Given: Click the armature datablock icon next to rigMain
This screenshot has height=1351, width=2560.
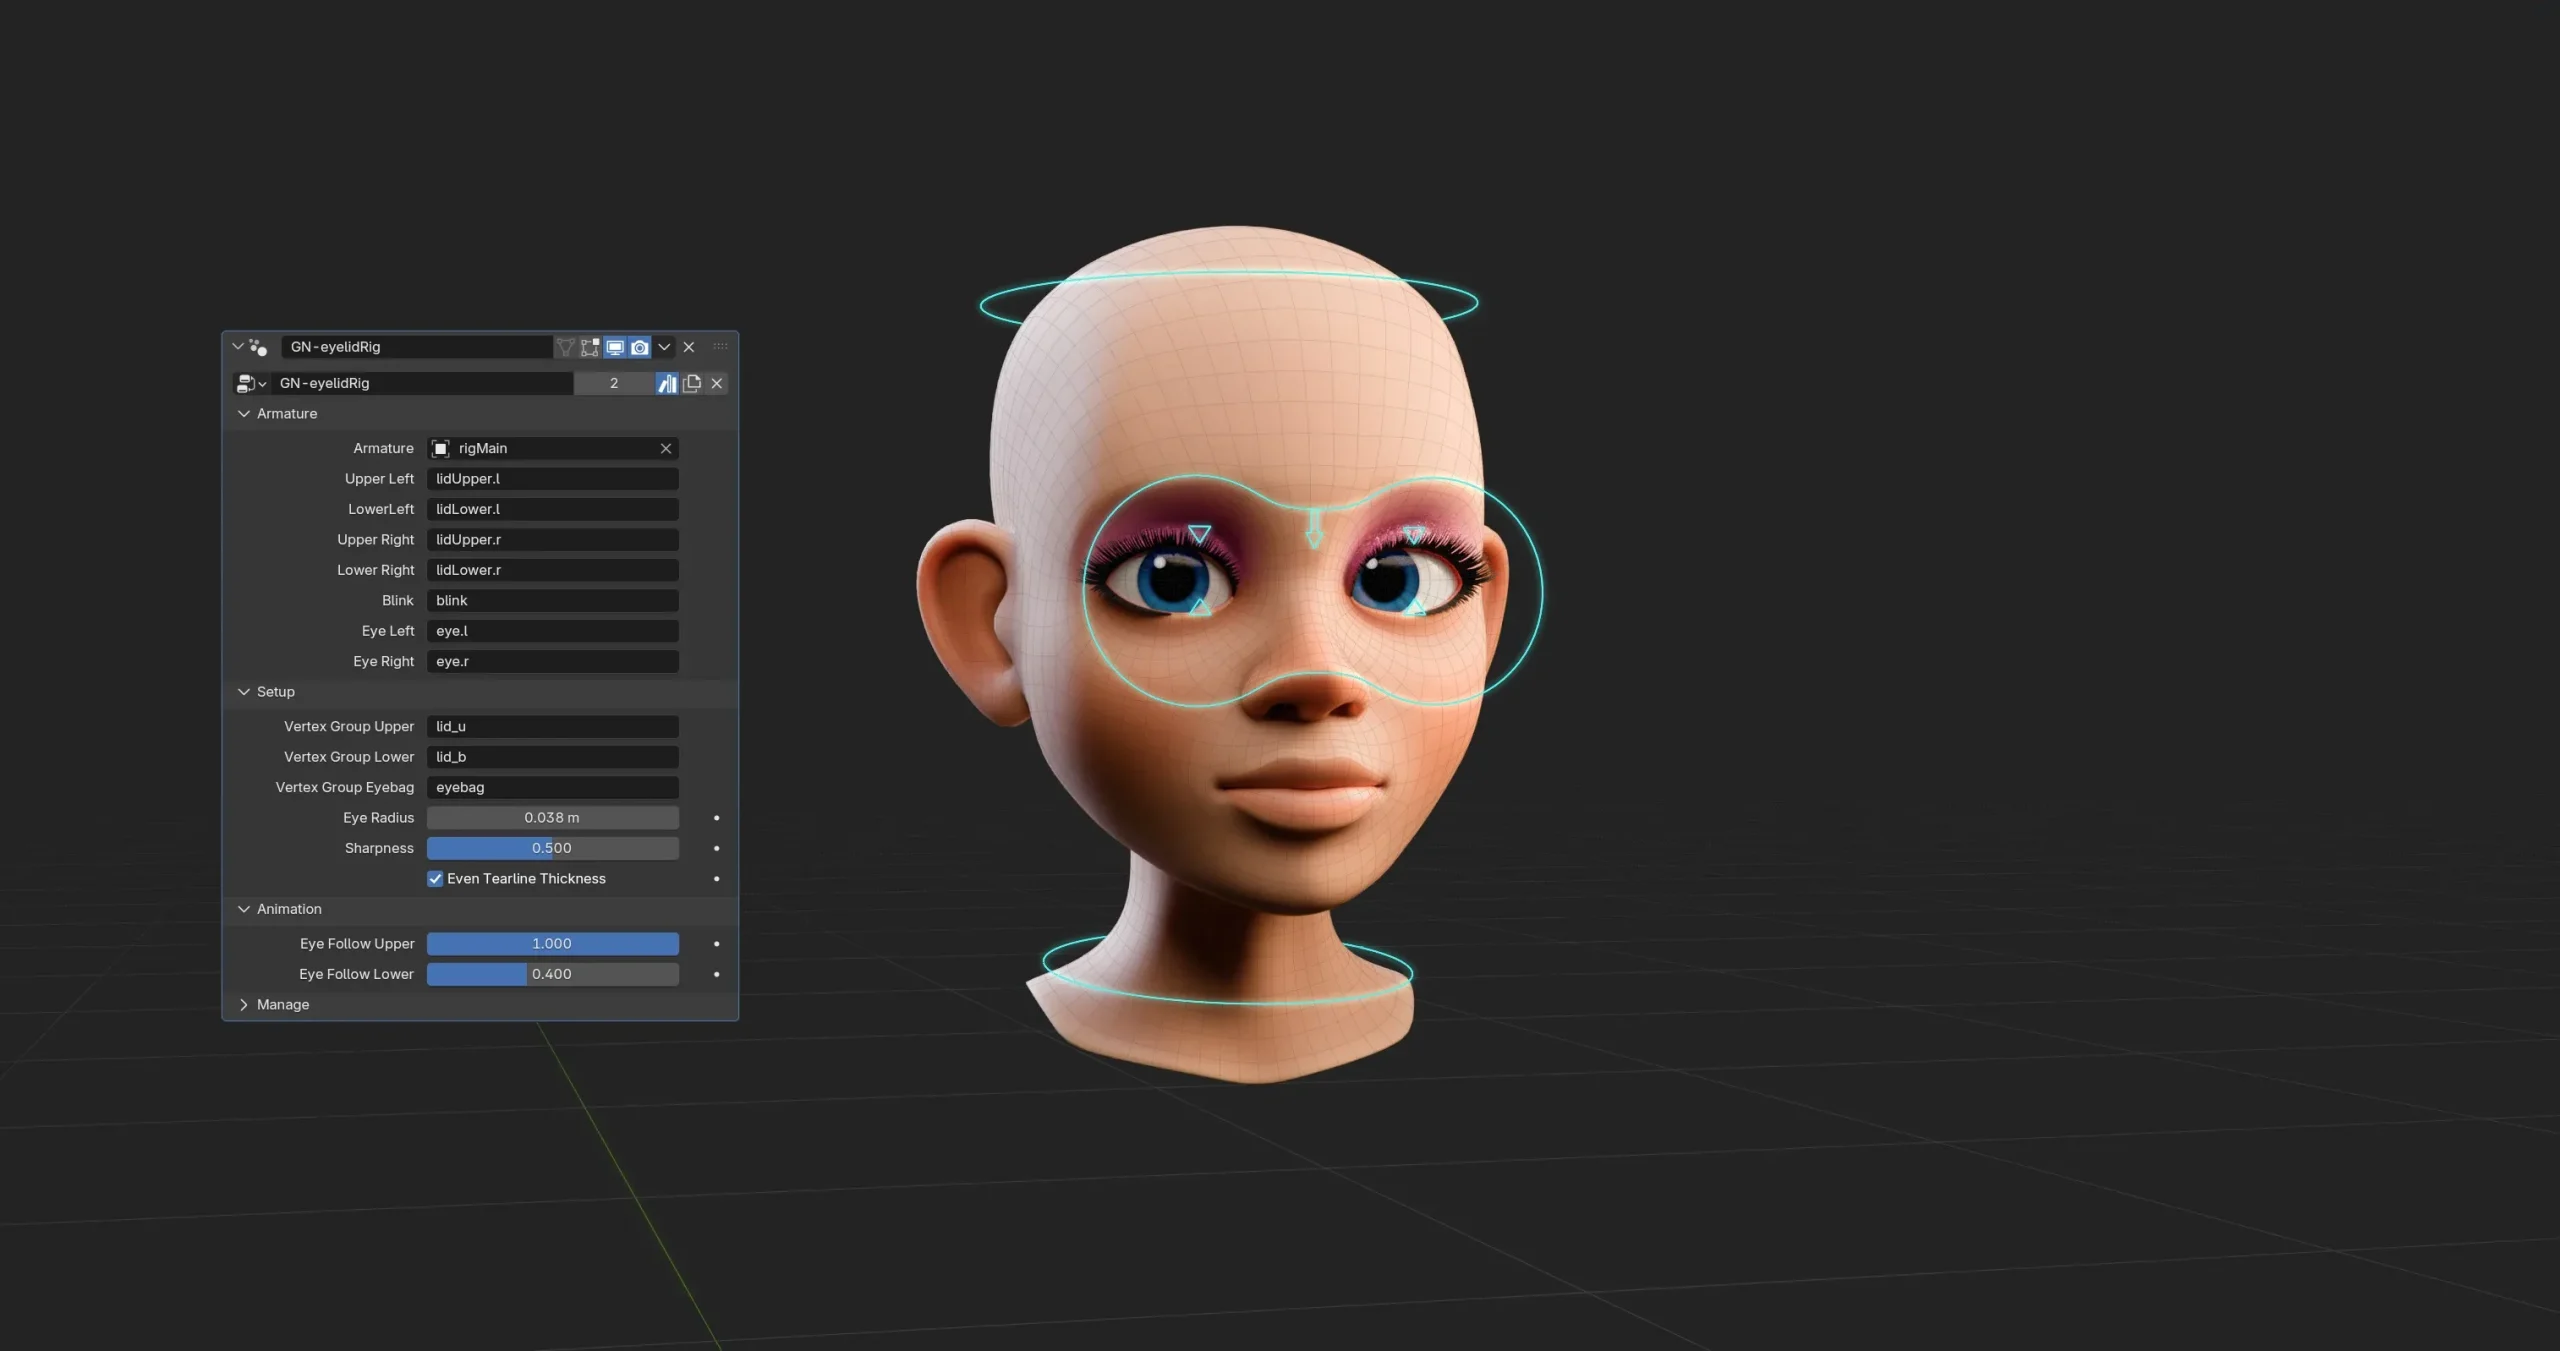Looking at the screenshot, I should tap(440, 448).
